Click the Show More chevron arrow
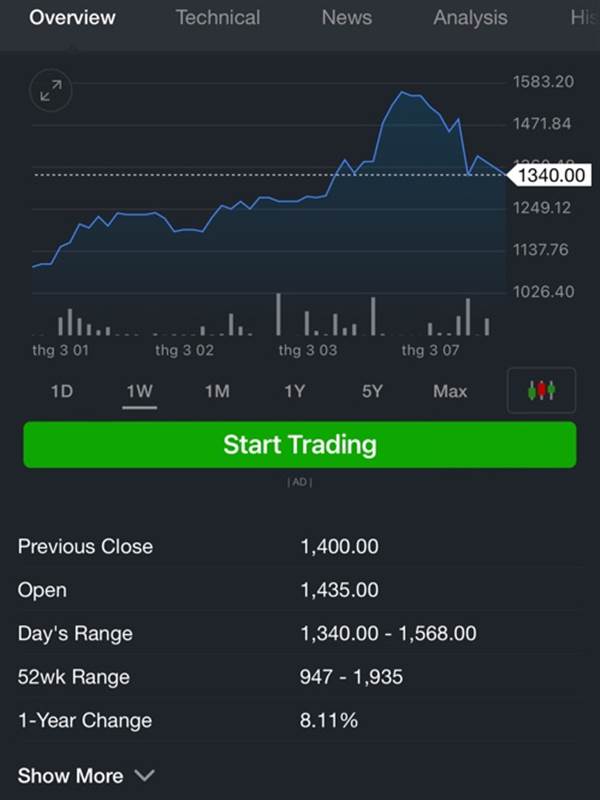The image size is (600, 800). (145, 776)
